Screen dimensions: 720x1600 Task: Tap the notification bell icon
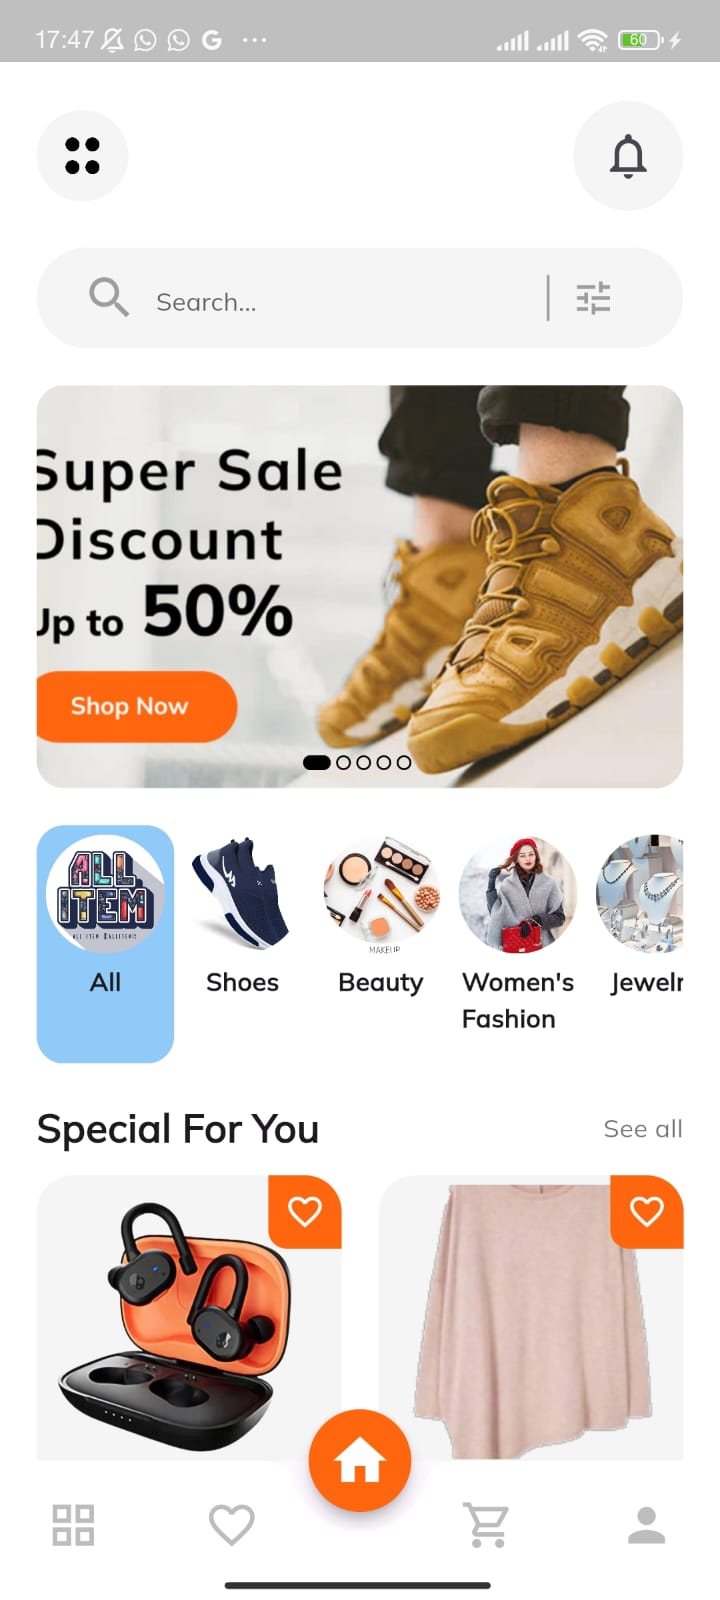(628, 156)
